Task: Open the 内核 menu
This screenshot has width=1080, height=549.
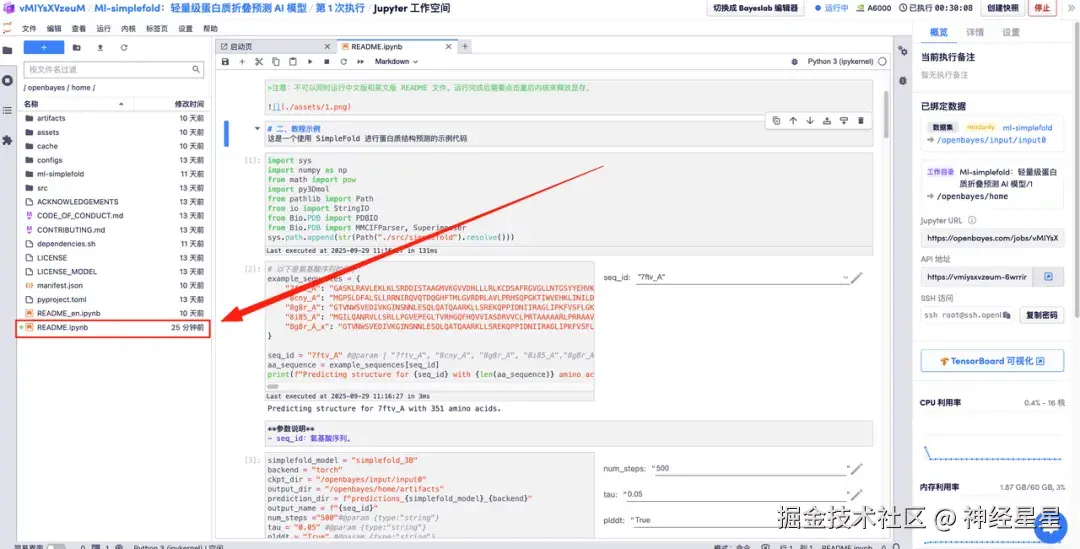Action: coord(128,29)
